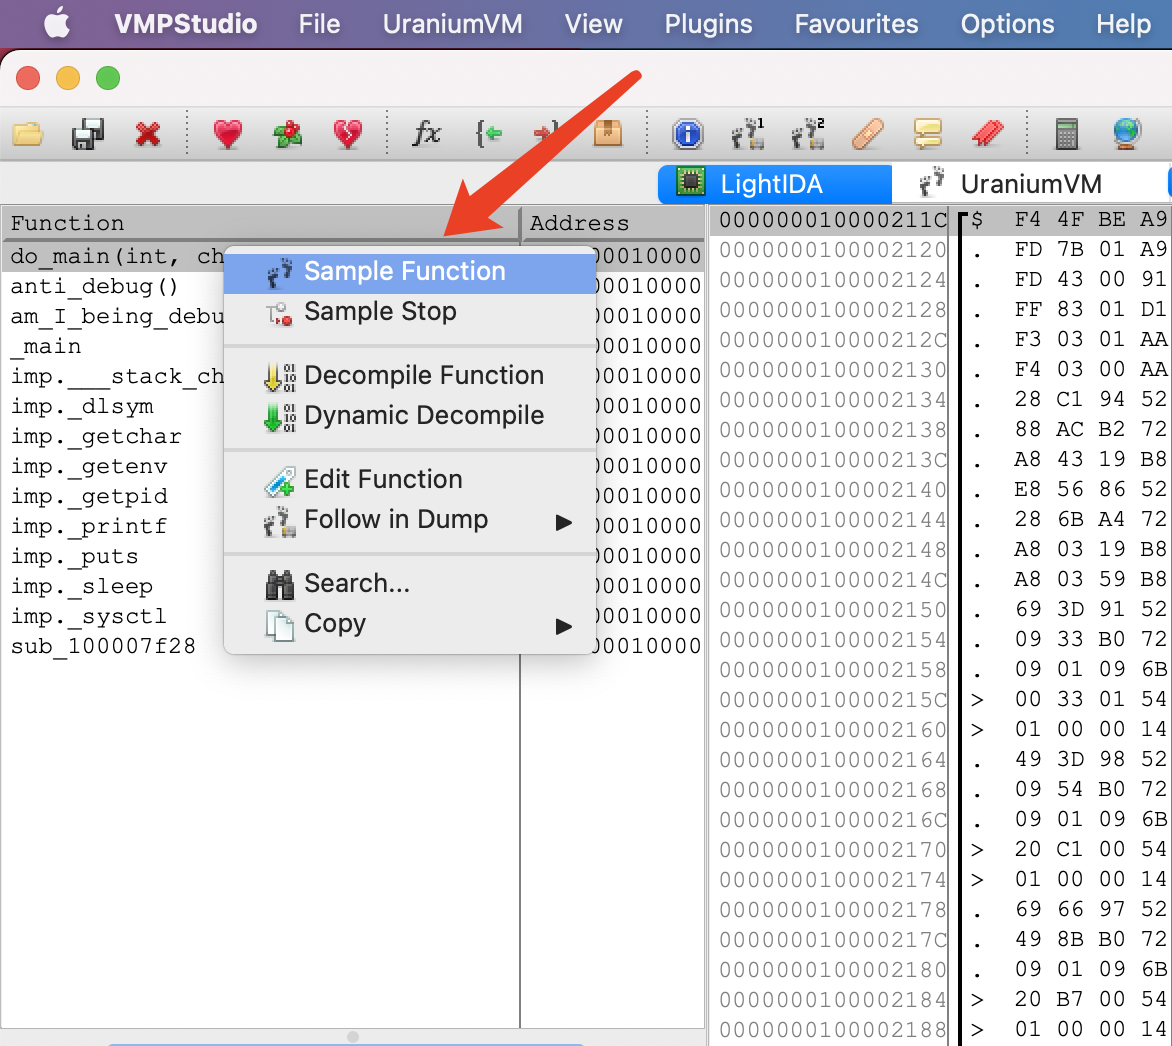This screenshot has height=1046, width=1172.
Task: Choose Sample Stop from context menu
Action: click(410, 312)
